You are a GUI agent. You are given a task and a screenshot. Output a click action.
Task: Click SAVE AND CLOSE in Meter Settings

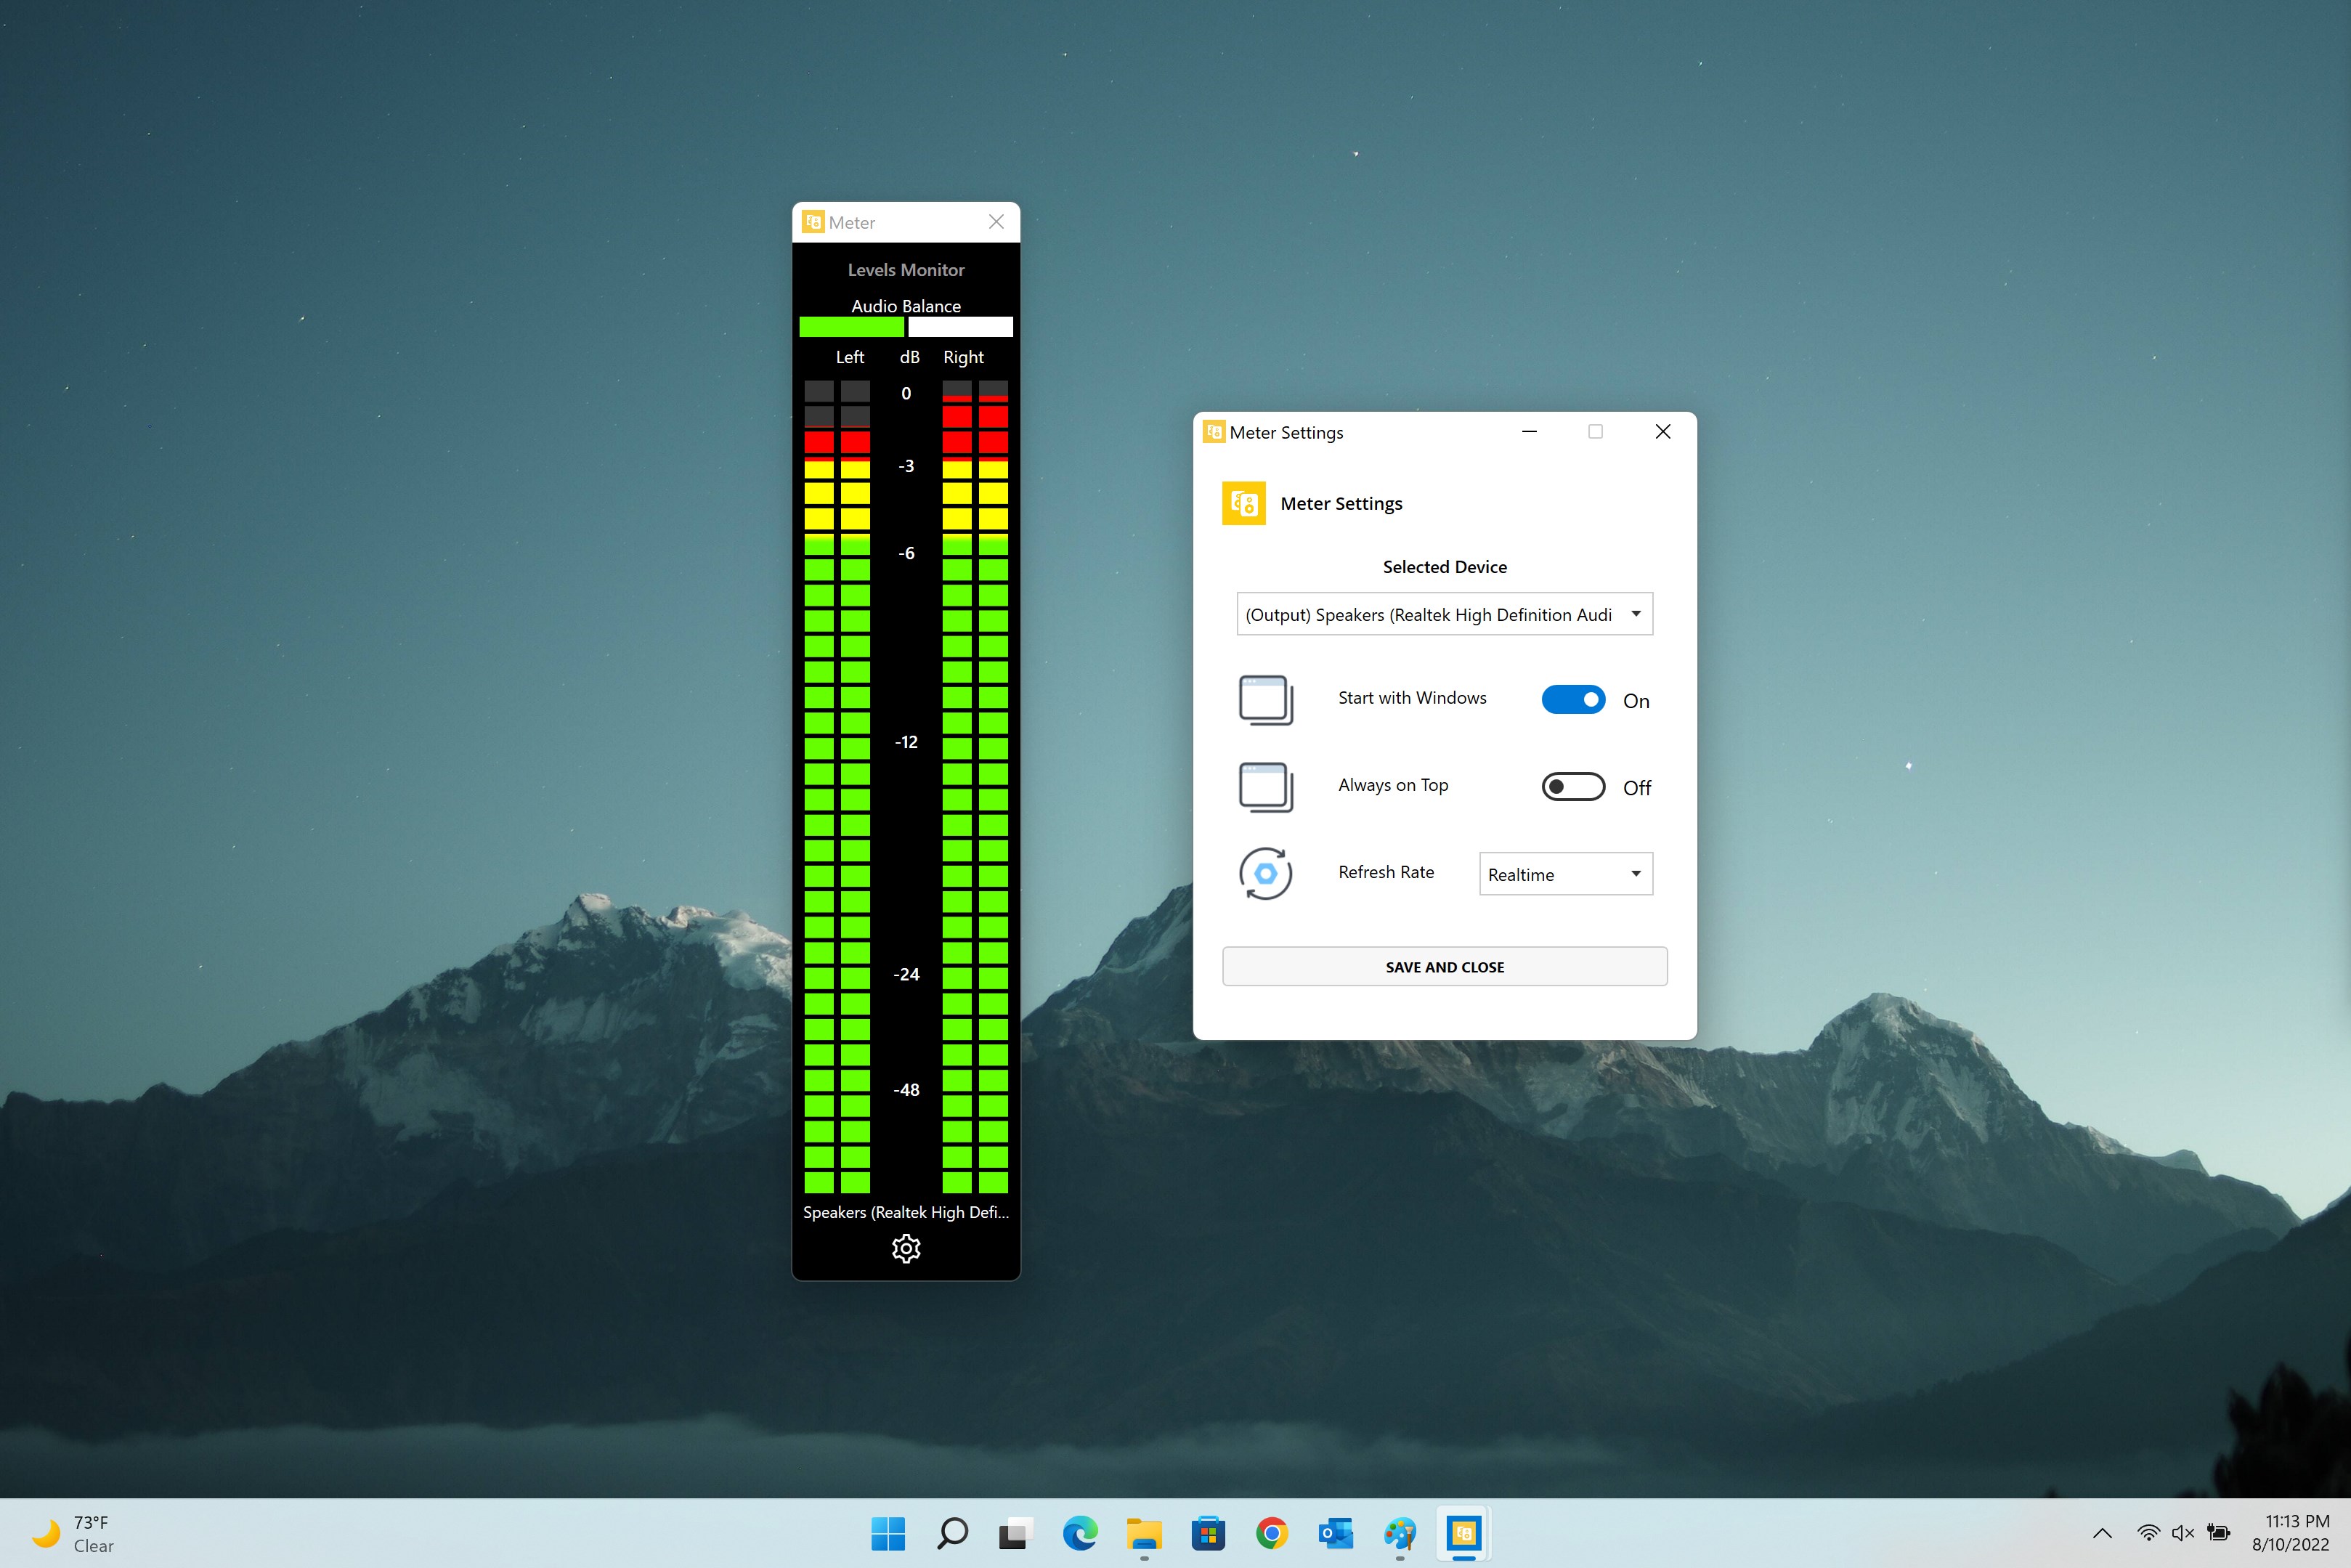1444,966
